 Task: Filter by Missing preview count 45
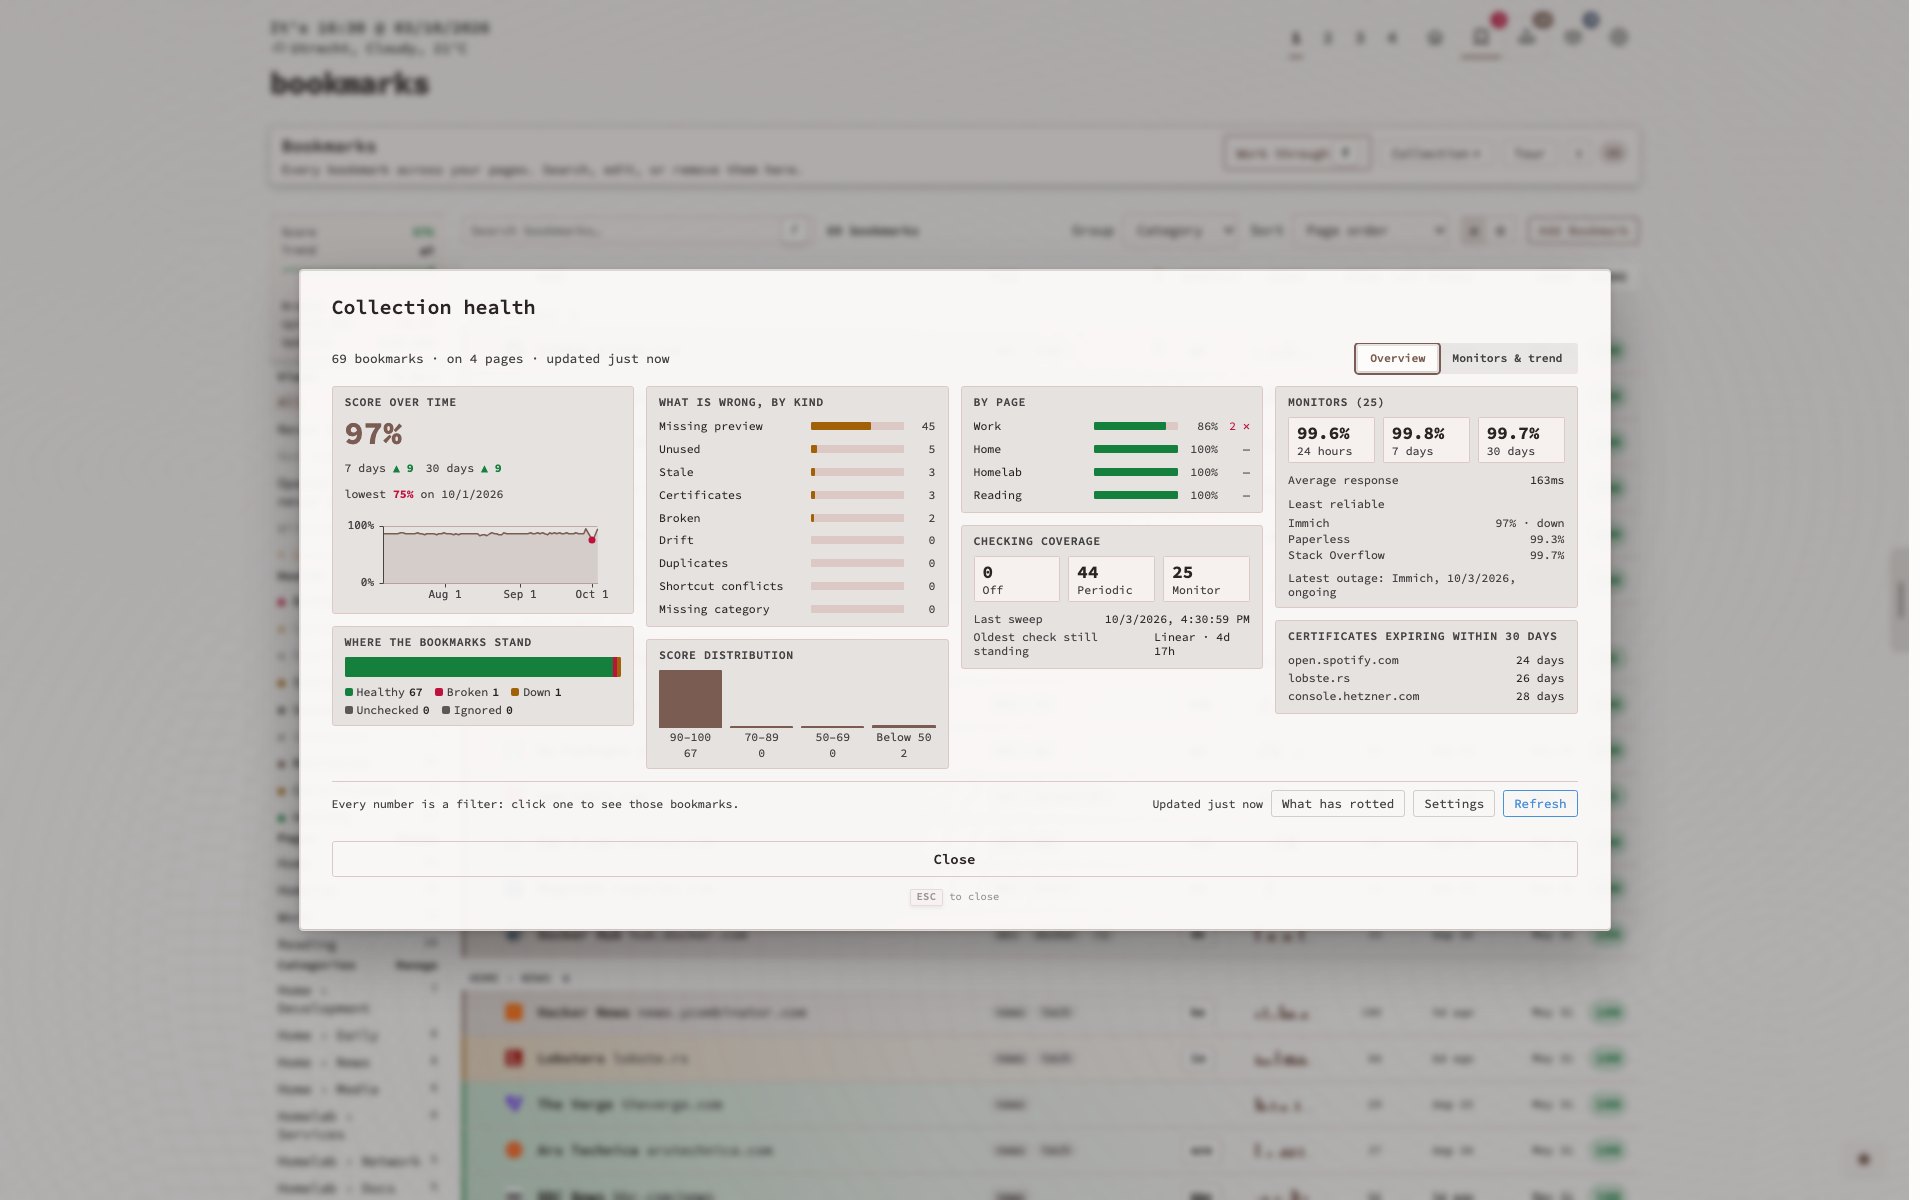point(797,426)
